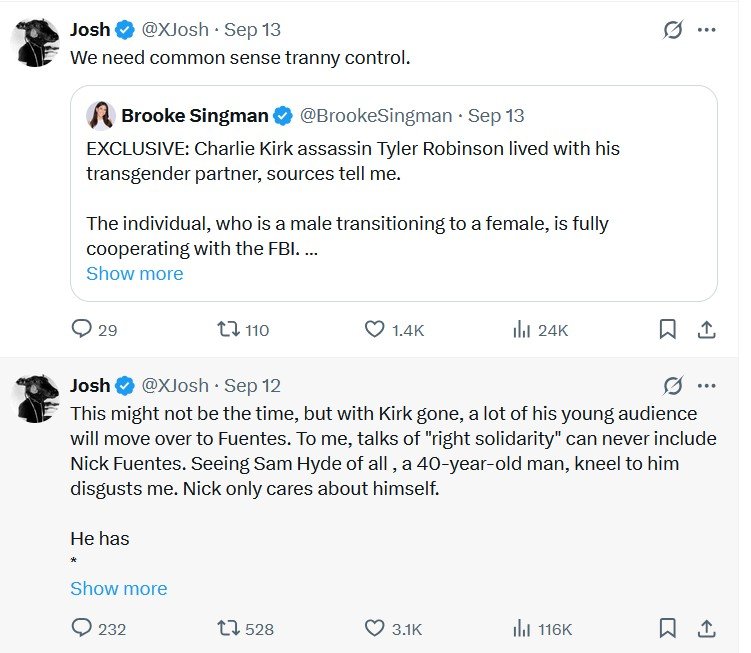Open more options menu on Sep 13 post
751x653 pixels.
pos(706,30)
